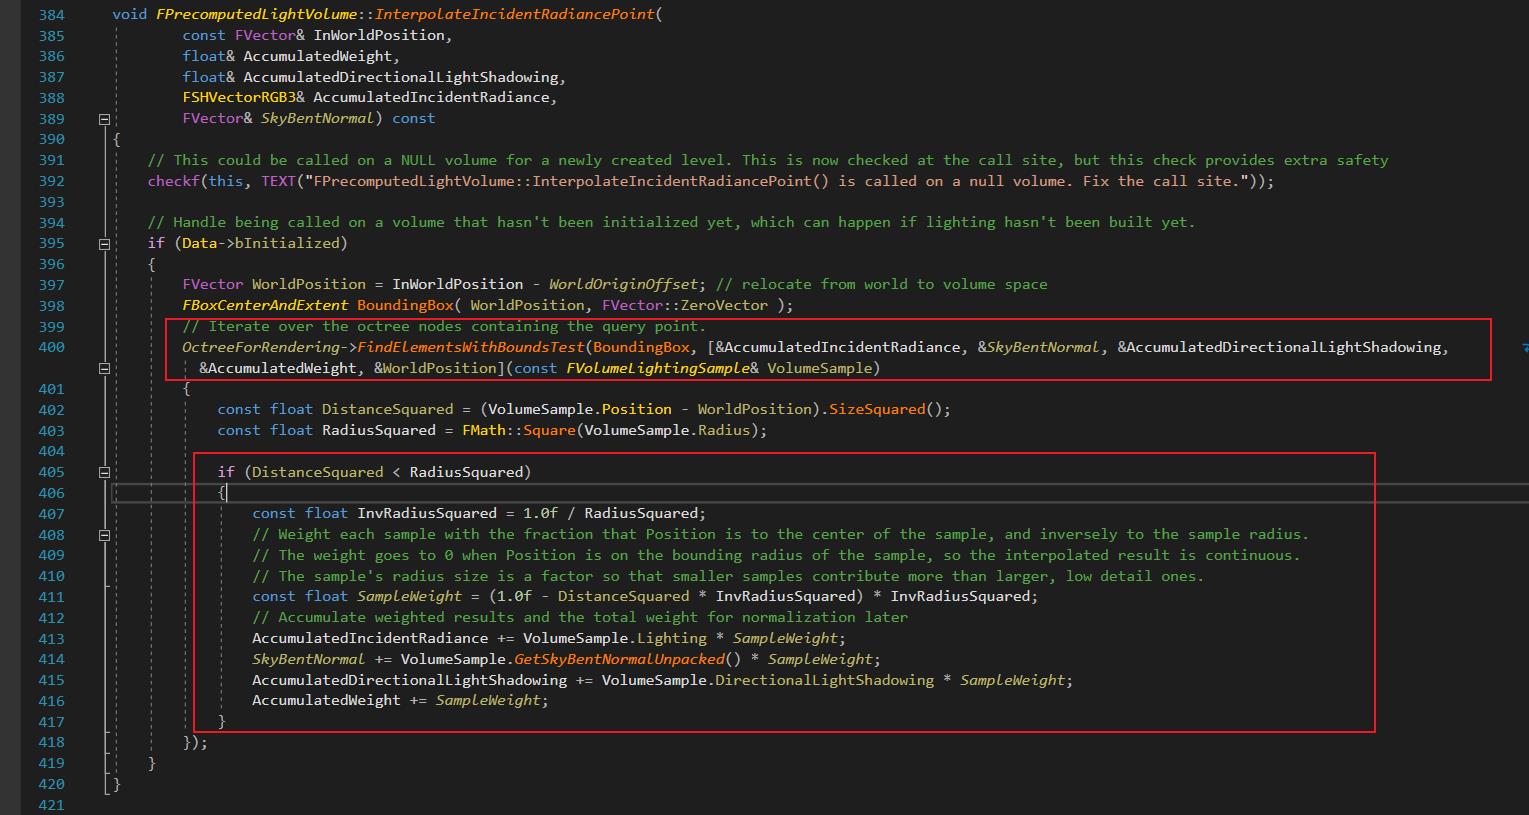
Task: Click line number 400 in the gutter
Action: pyautogui.click(x=51, y=347)
